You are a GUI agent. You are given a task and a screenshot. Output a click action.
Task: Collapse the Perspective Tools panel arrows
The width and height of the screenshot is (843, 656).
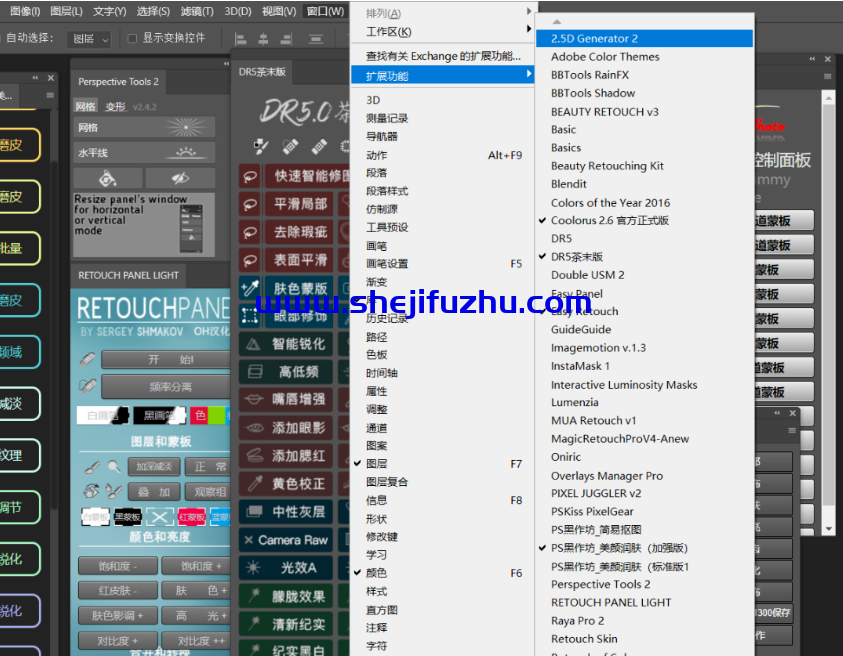coord(226,63)
